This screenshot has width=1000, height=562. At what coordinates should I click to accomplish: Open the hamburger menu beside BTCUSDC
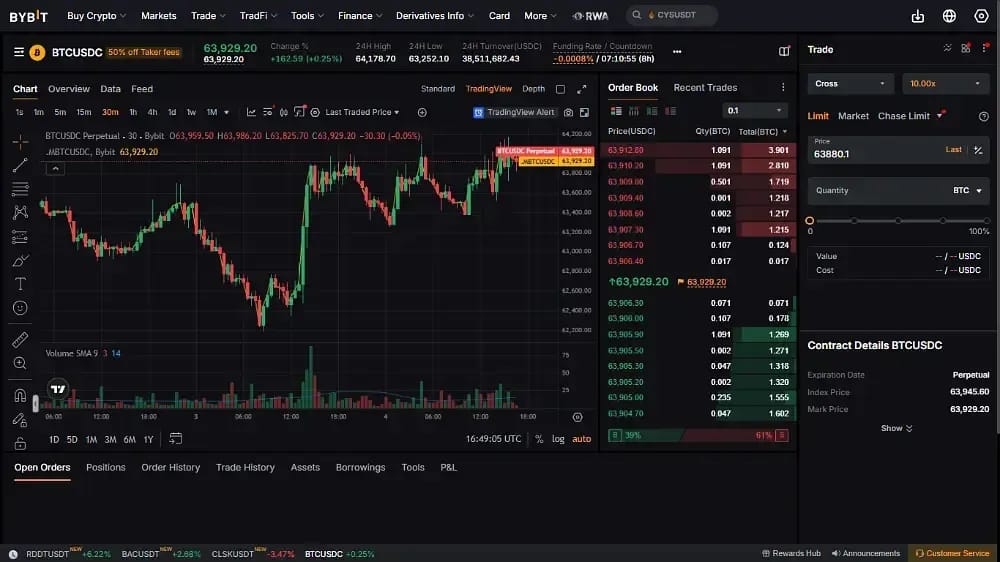tap(18, 52)
